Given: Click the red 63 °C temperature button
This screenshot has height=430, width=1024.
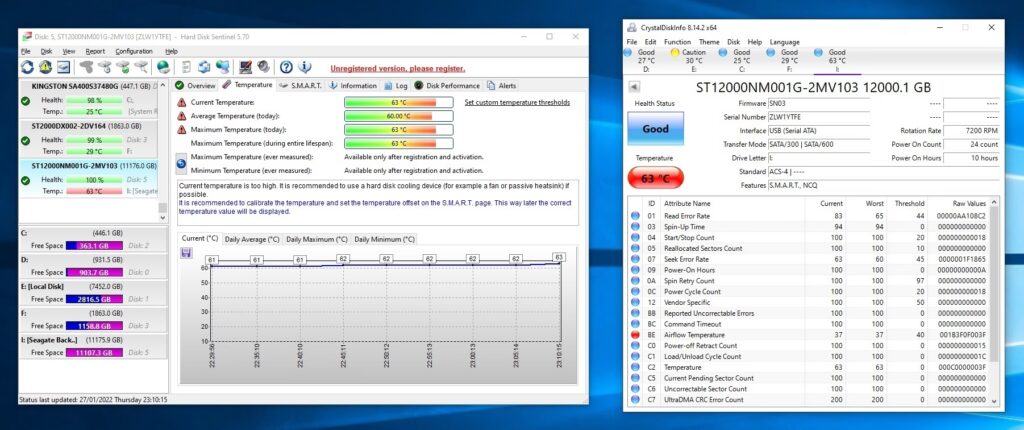Looking at the screenshot, I should (x=655, y=178).
